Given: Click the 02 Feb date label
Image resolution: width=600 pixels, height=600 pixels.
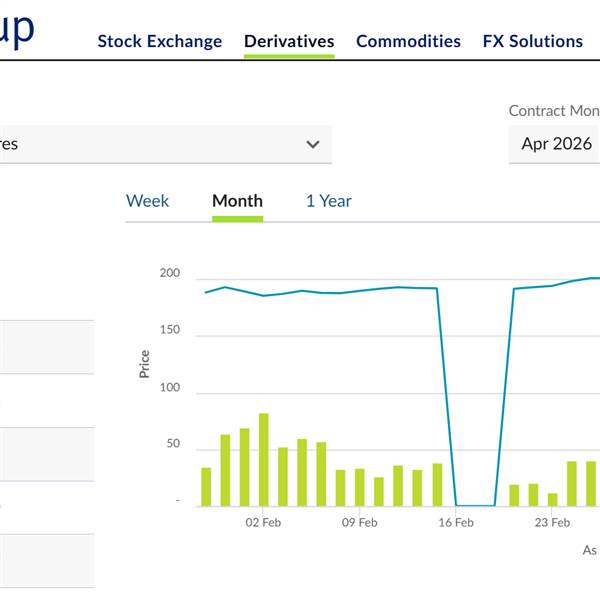Looking at the screenshot, I should [x=264, y=522].
